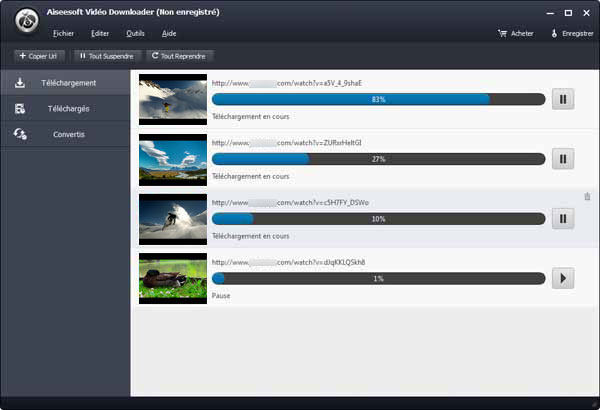Screen dimensions: 600x410
Task: Select the blue sky landscape thumbnail
Action: click(x=173, y=160)
